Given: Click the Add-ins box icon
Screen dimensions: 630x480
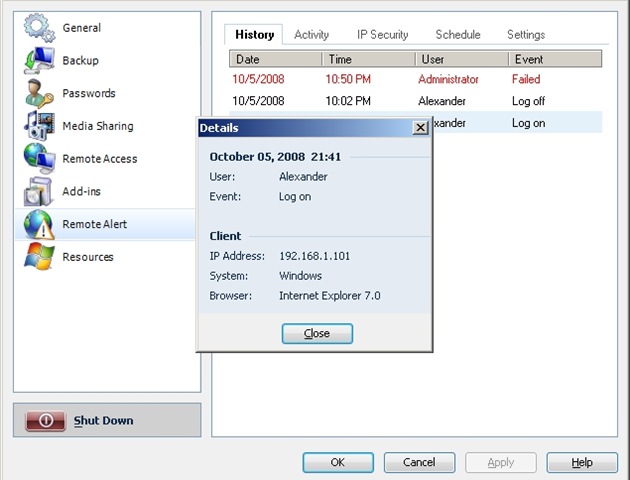Looking at the screenshot, I should point(38,191).
